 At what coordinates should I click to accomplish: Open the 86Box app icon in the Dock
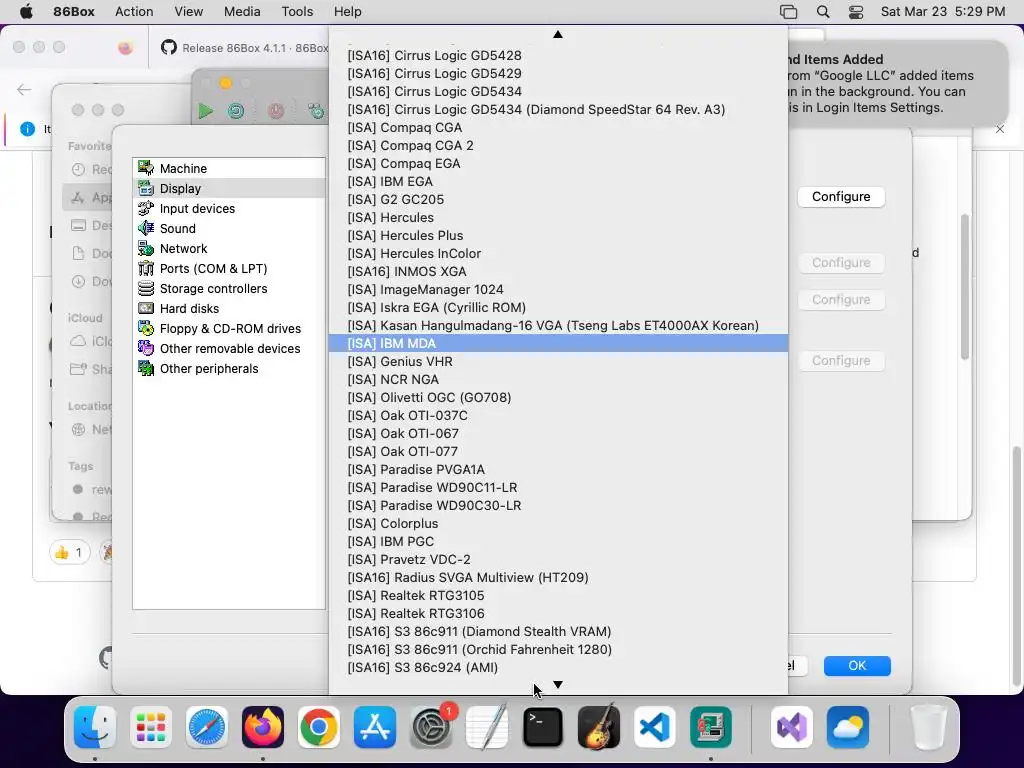pos(711,727)
